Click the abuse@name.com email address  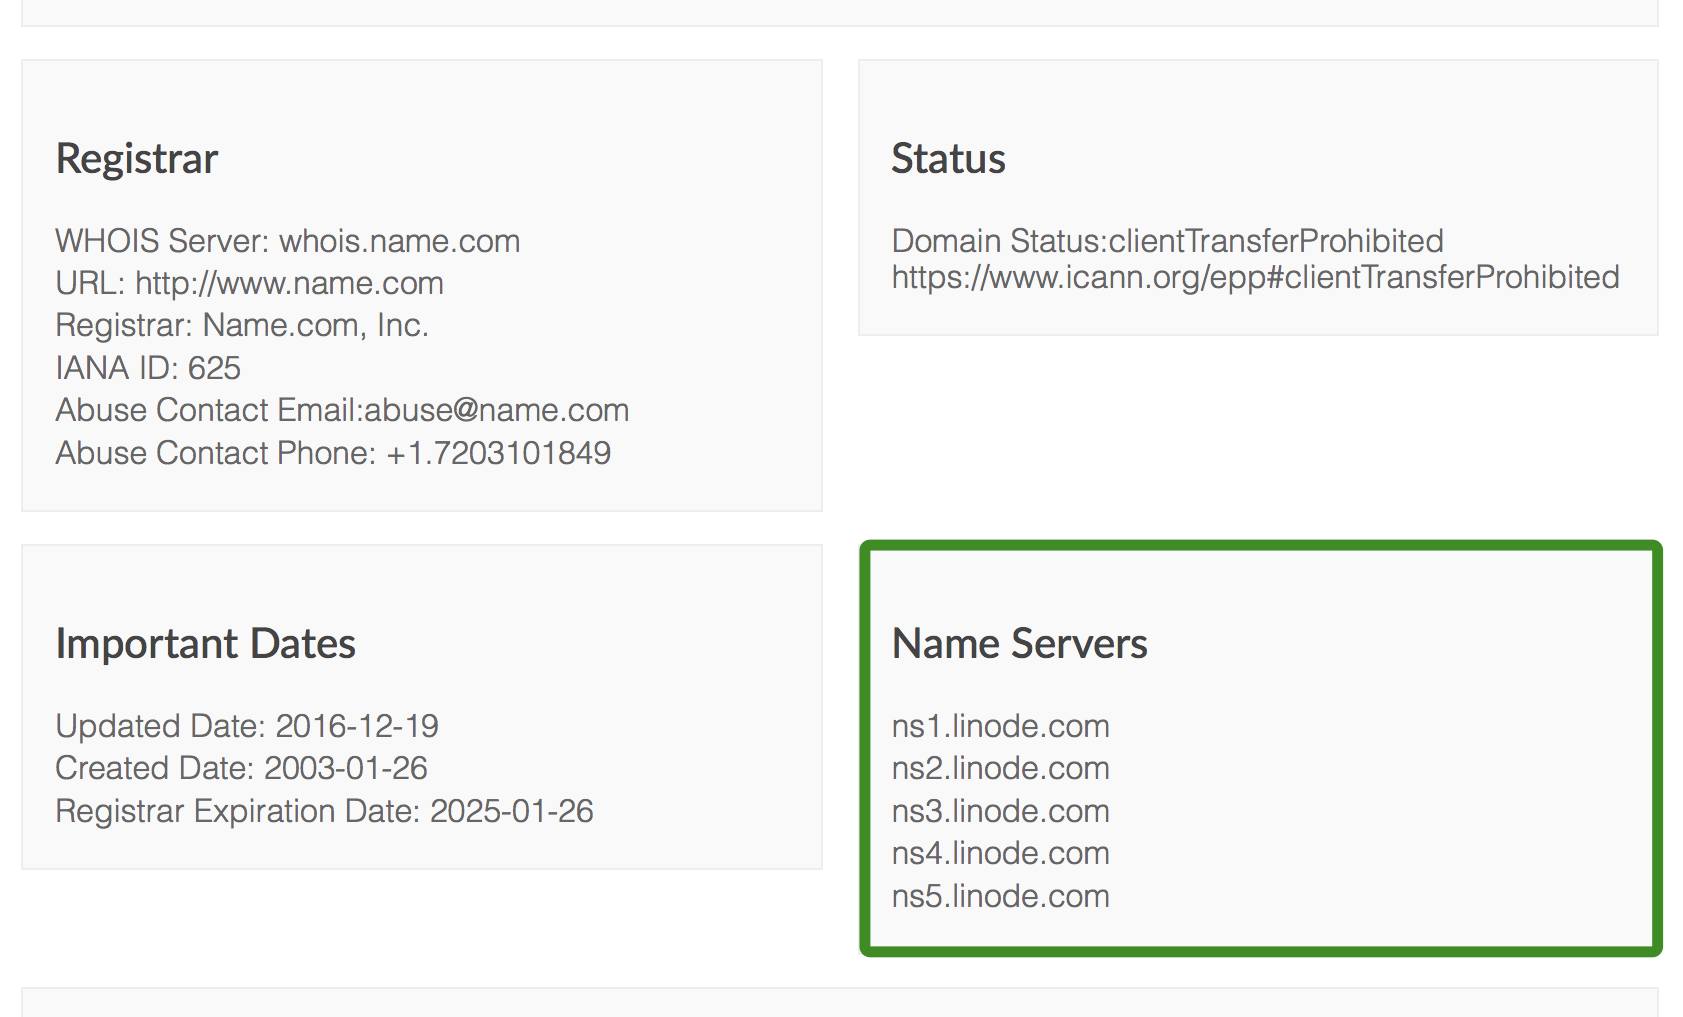pos(496,410)
